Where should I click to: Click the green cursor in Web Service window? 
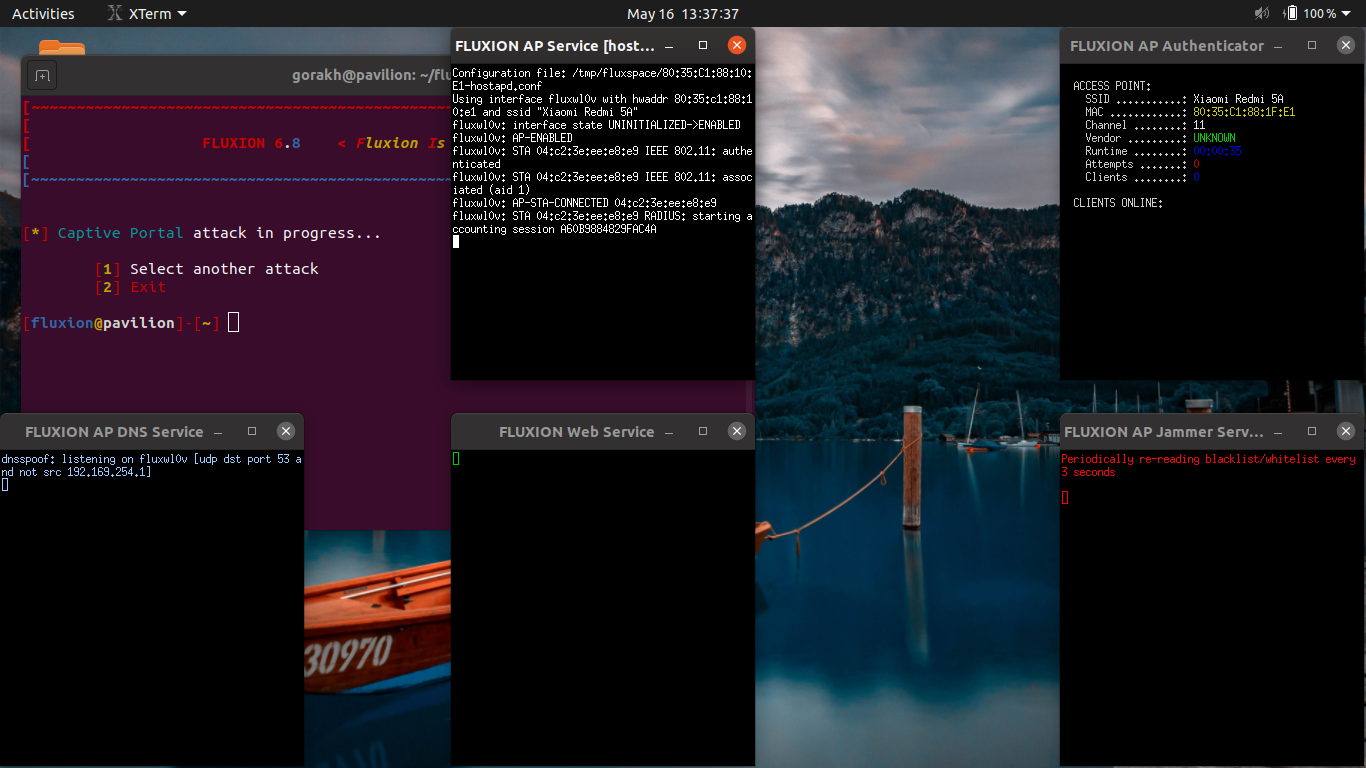(456, 458)
